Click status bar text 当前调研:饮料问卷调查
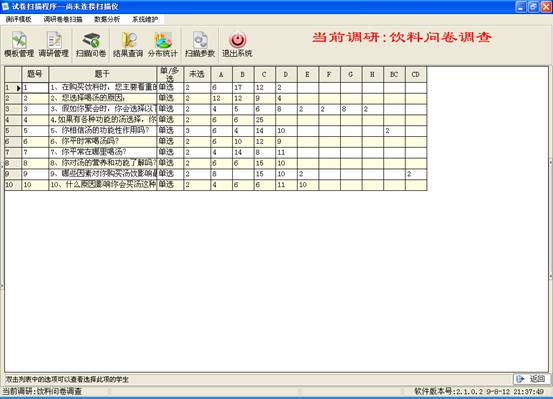The width and height of the screenshot is (553, 399). [42, 391]
